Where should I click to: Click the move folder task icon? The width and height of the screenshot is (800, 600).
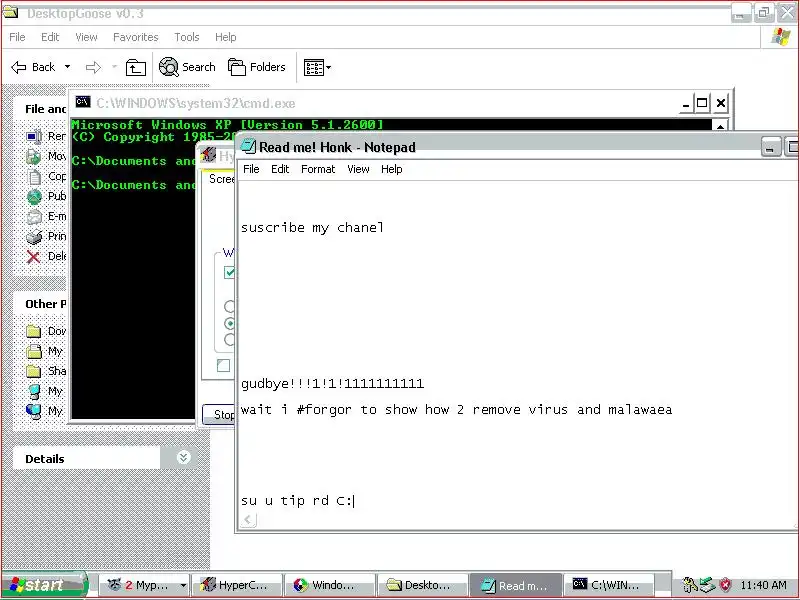pyautogui.click(x=34, y=156)
